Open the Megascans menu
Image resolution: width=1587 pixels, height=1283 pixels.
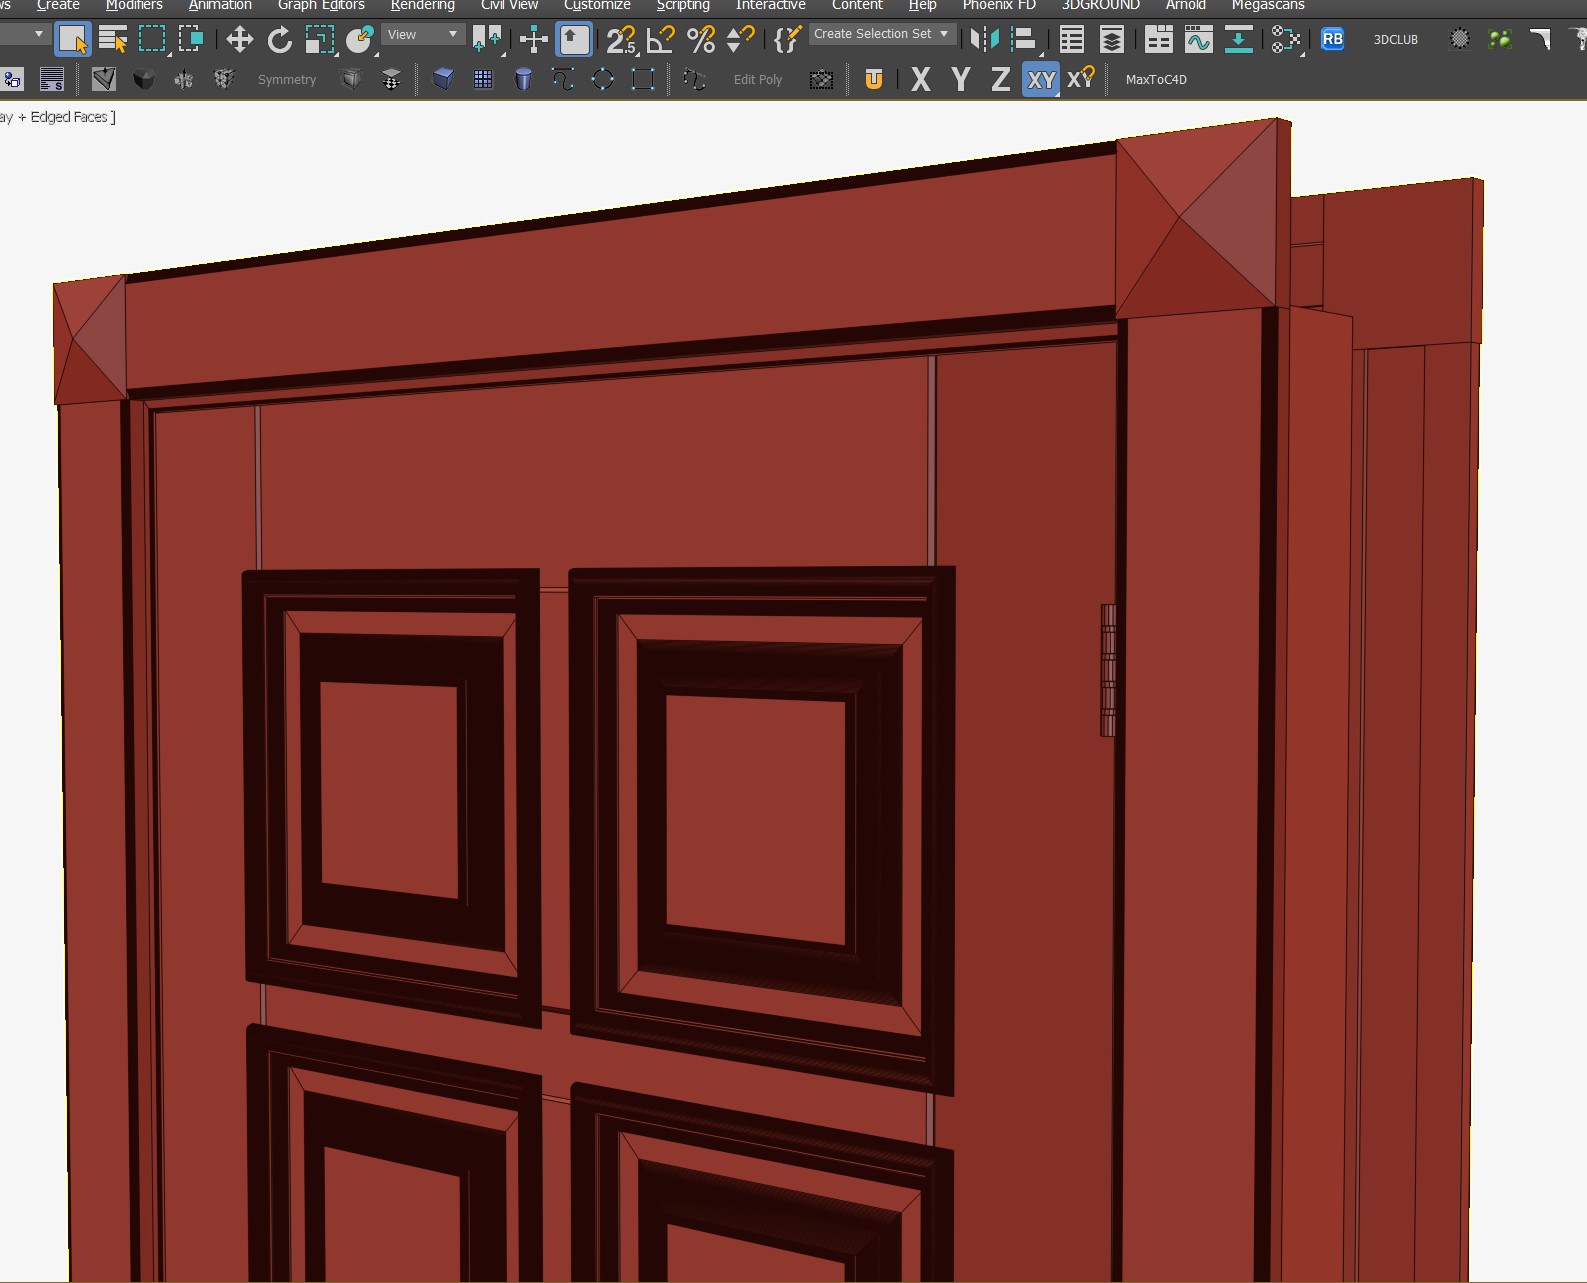[1268, 6]
